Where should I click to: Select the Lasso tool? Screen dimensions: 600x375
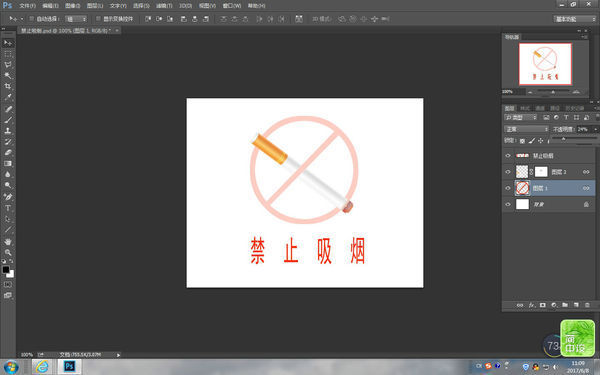[x=8, y=65]
